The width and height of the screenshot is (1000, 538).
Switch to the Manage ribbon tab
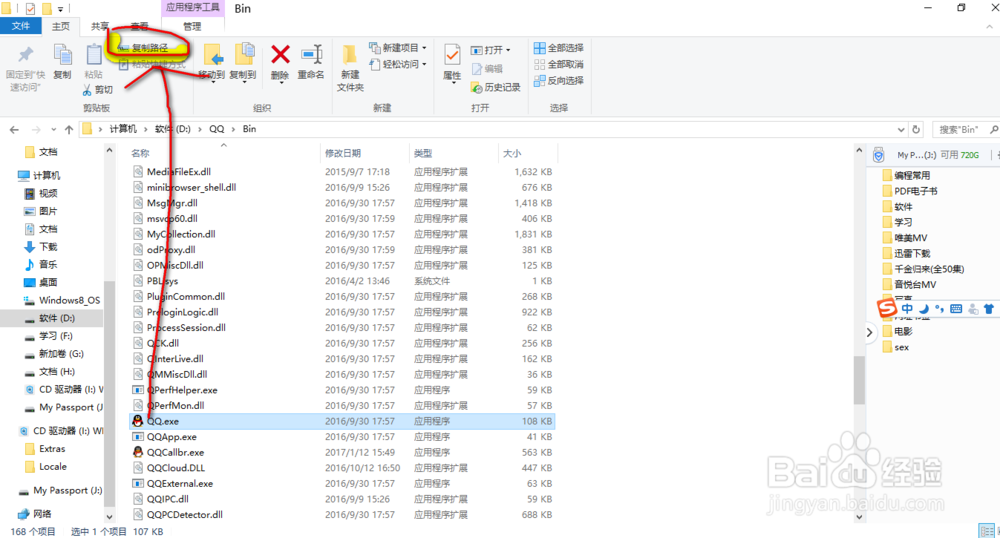tap(192, 26)
